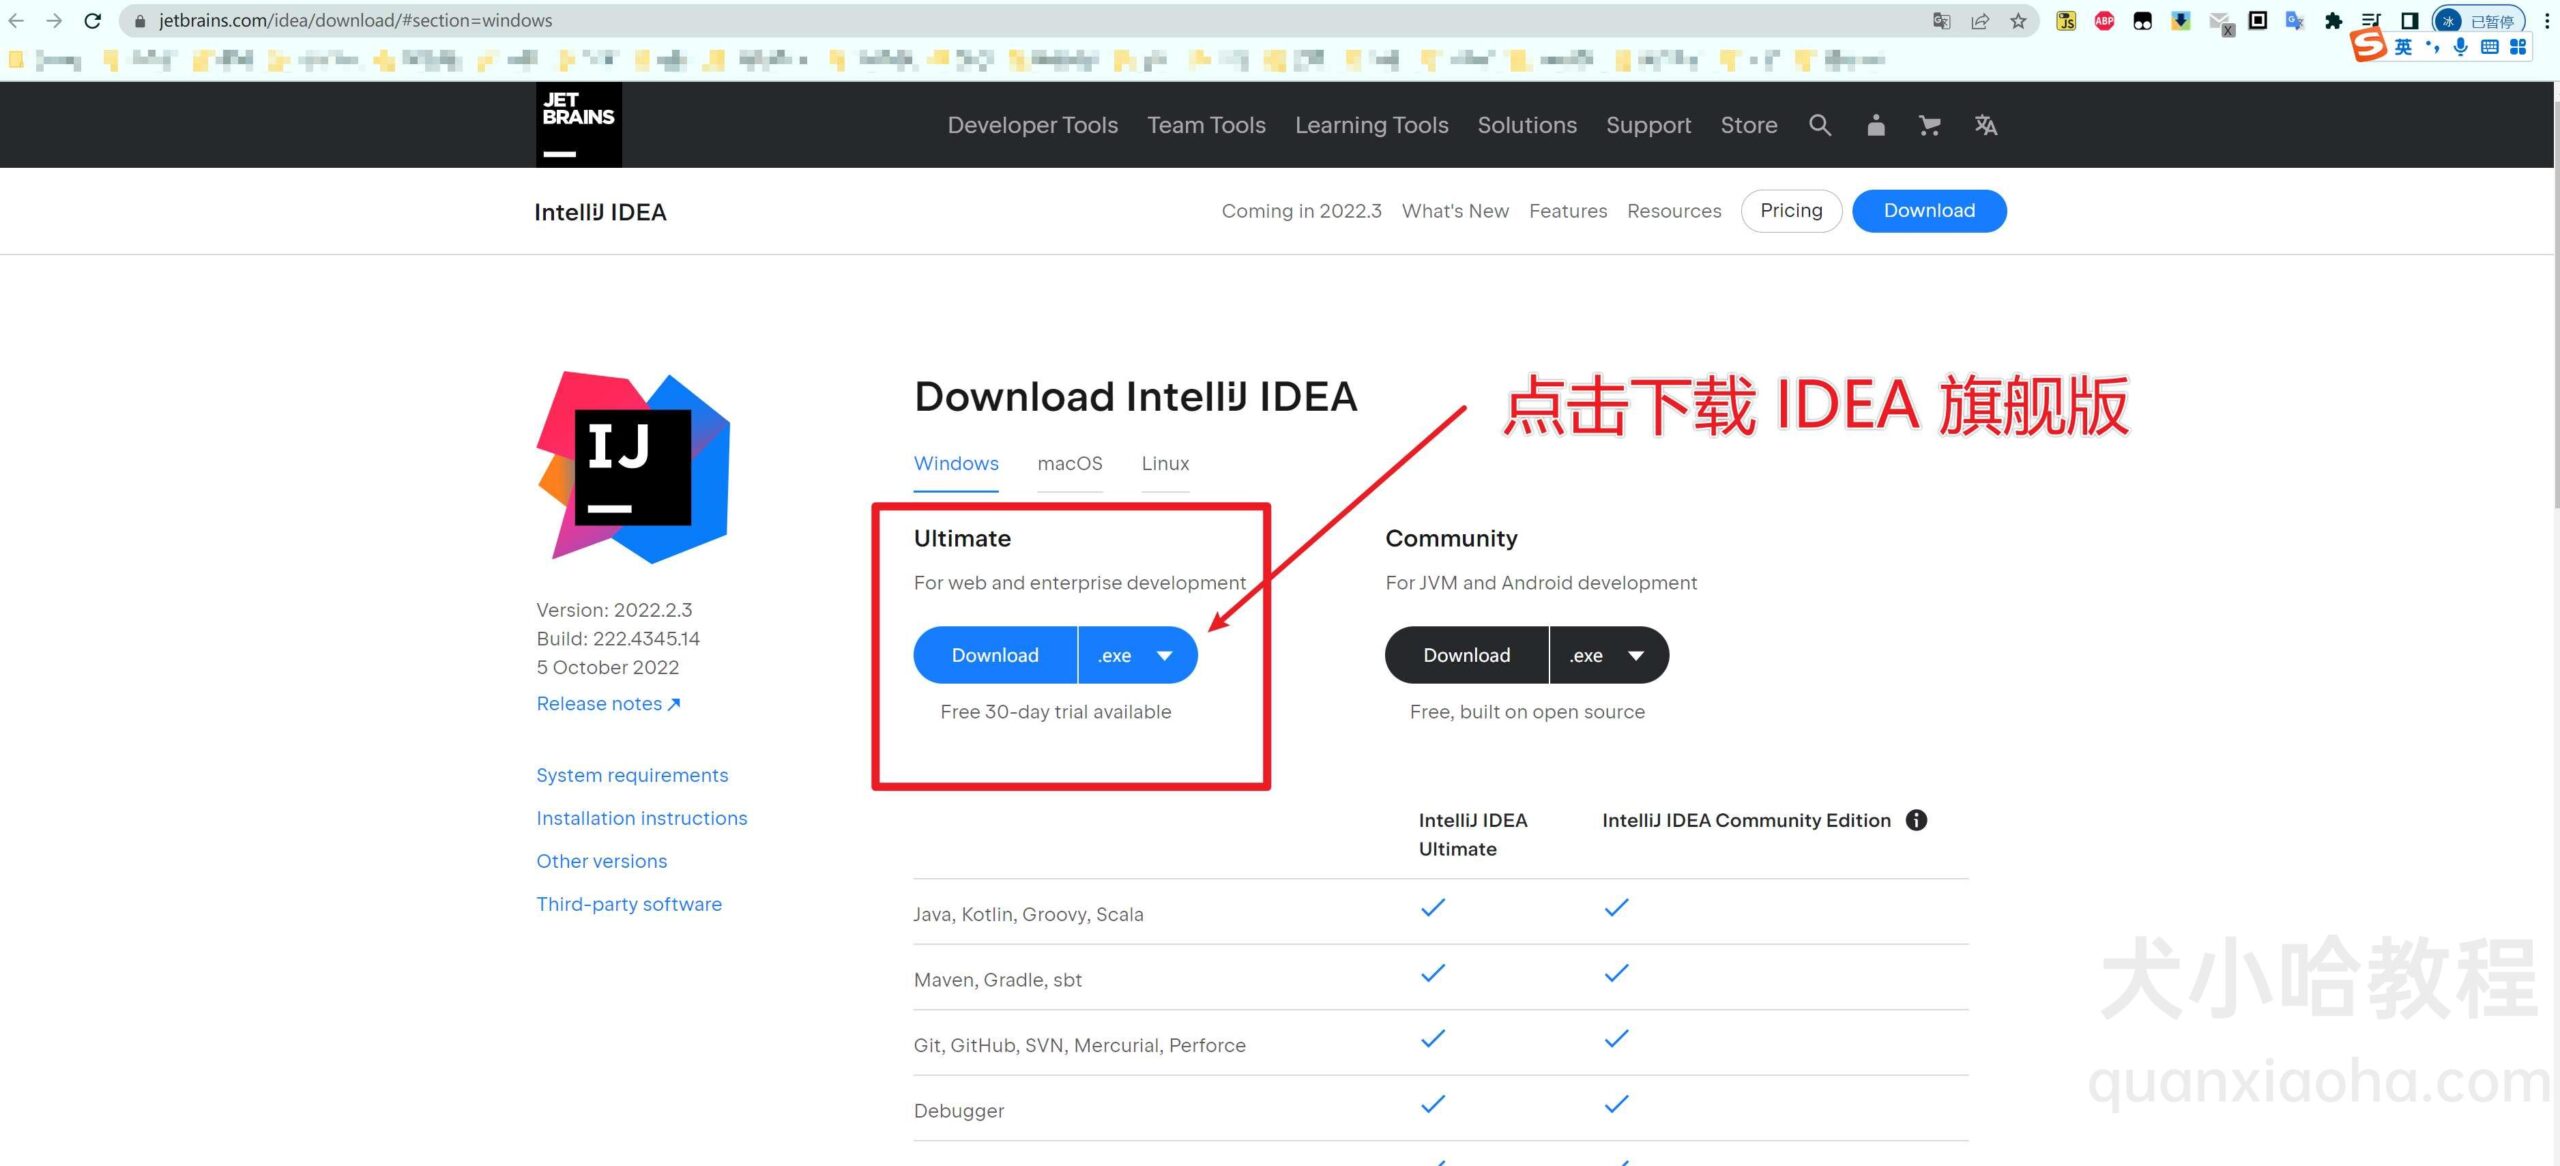Click the search icon in navigation bar
Screen dimensions: 2560x1166
(1817, 124)
